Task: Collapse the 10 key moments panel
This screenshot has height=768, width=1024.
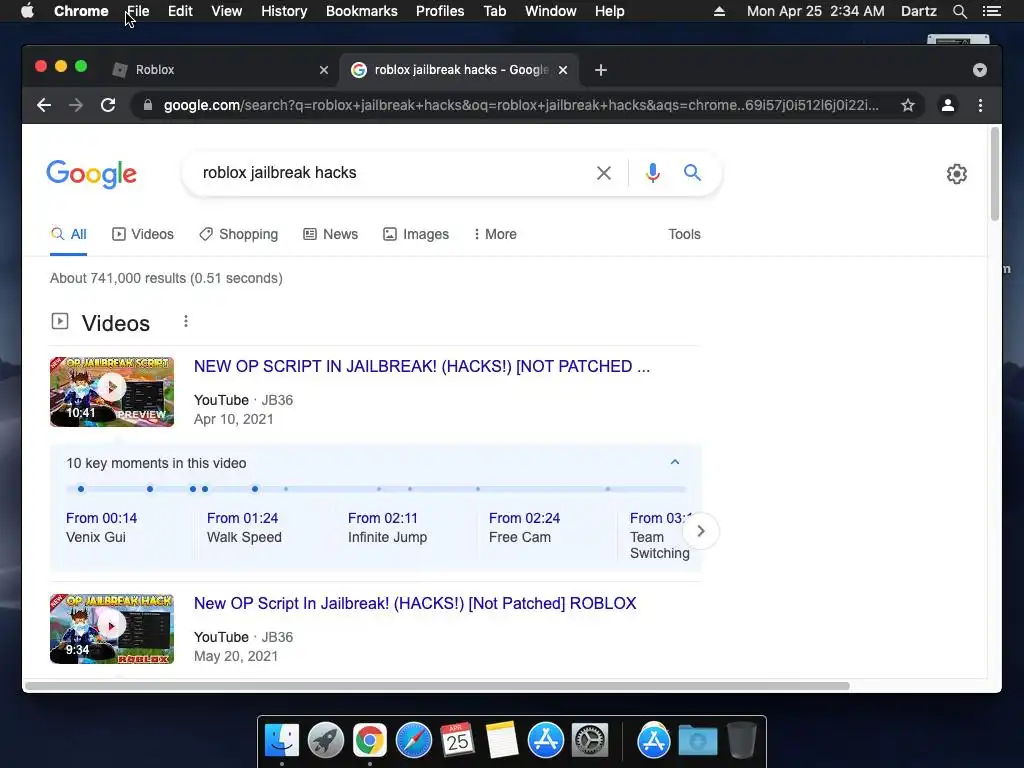Action: (675, 462)
